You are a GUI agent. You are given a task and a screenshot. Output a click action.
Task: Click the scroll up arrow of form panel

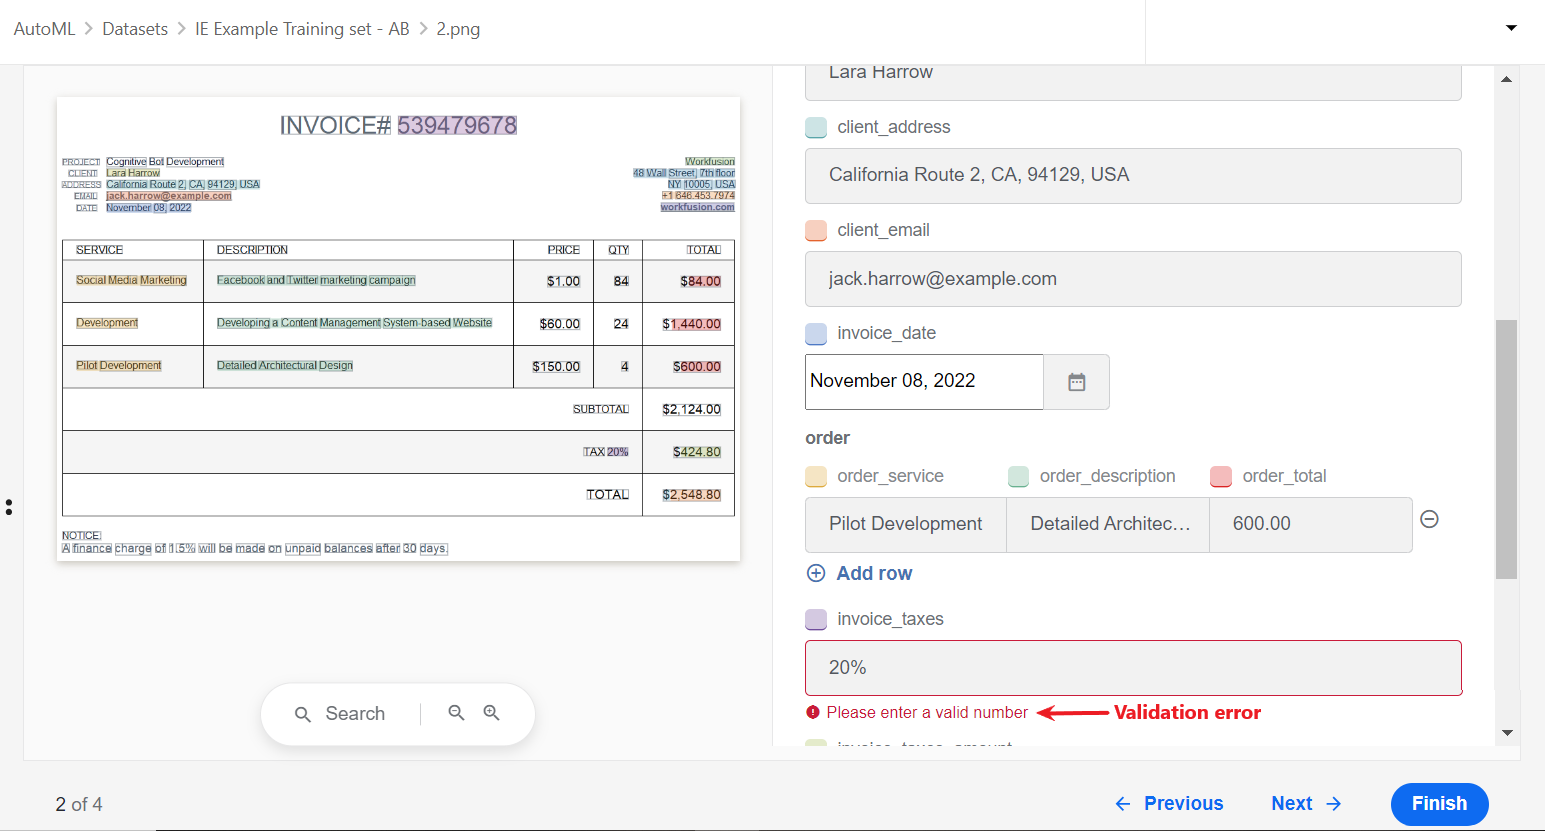point(1506,79)
